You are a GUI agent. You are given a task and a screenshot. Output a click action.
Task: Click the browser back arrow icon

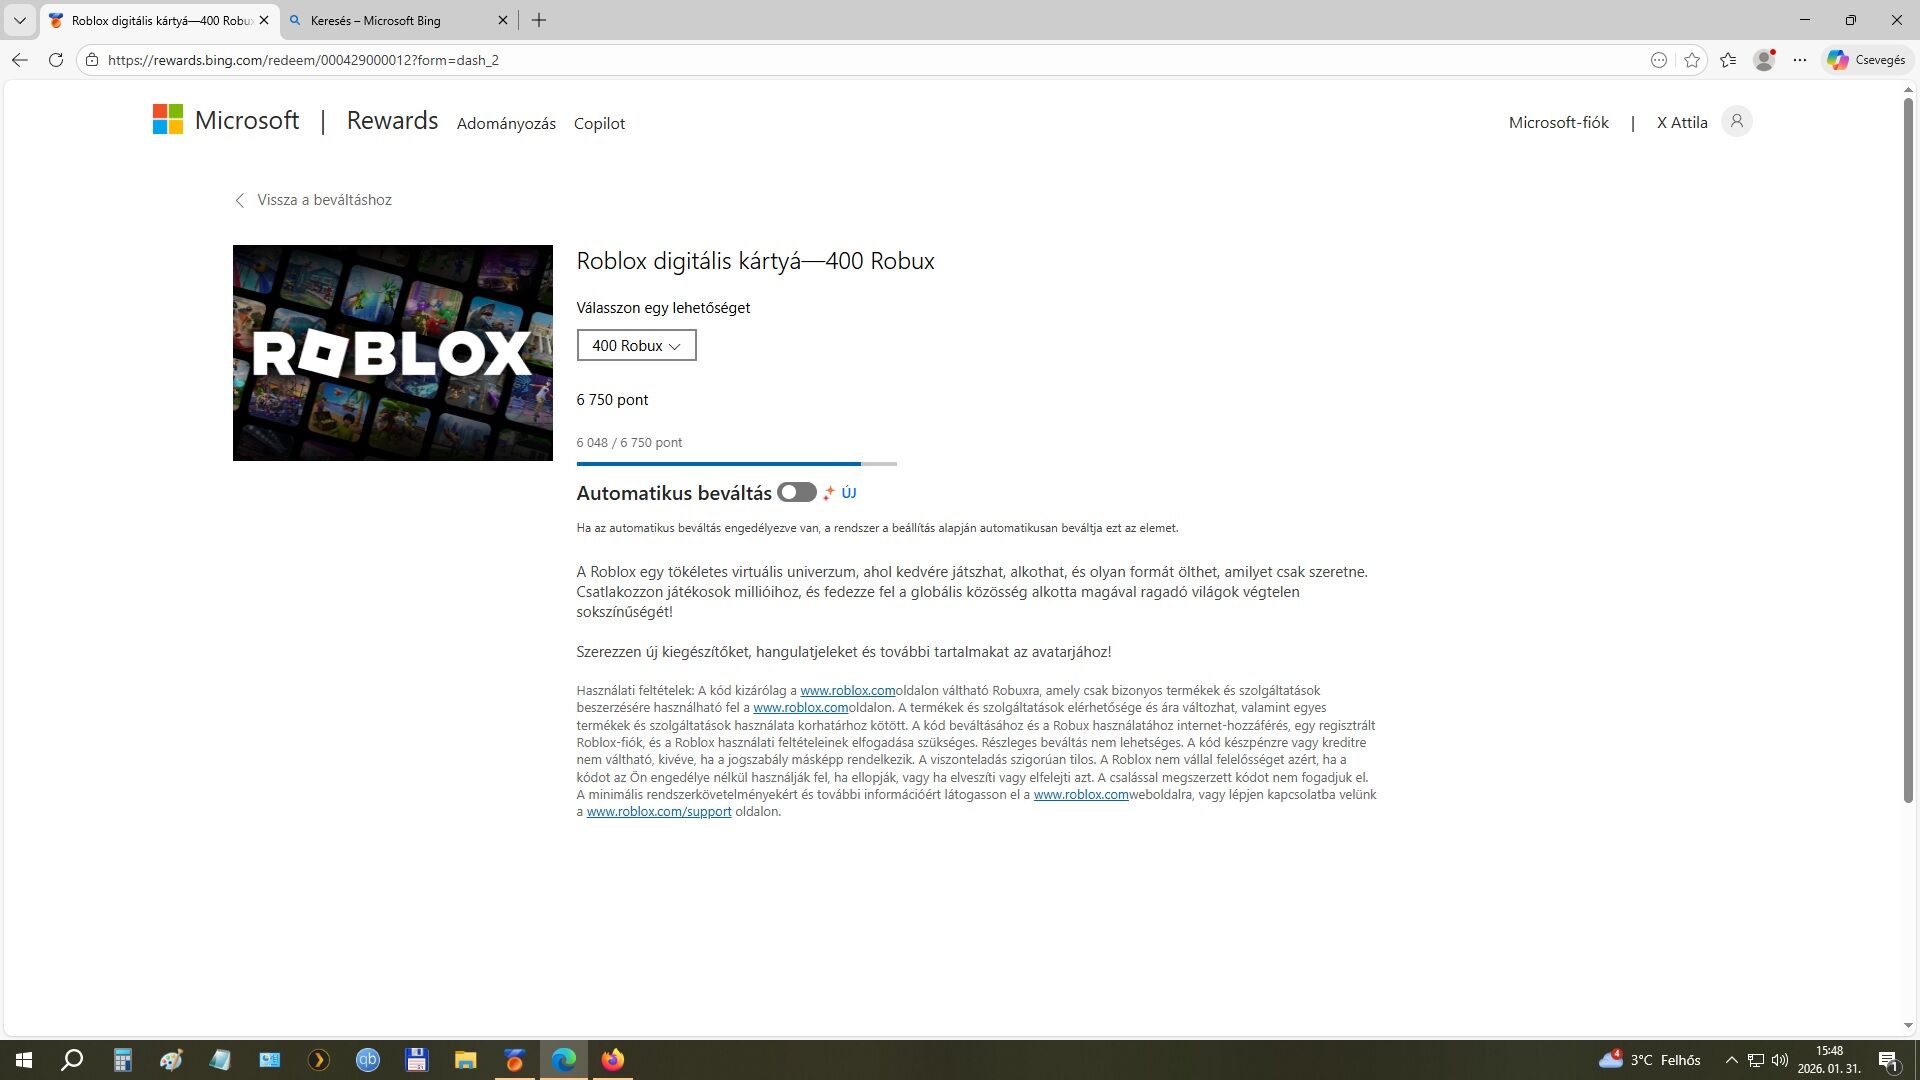(x=20, y=60)
